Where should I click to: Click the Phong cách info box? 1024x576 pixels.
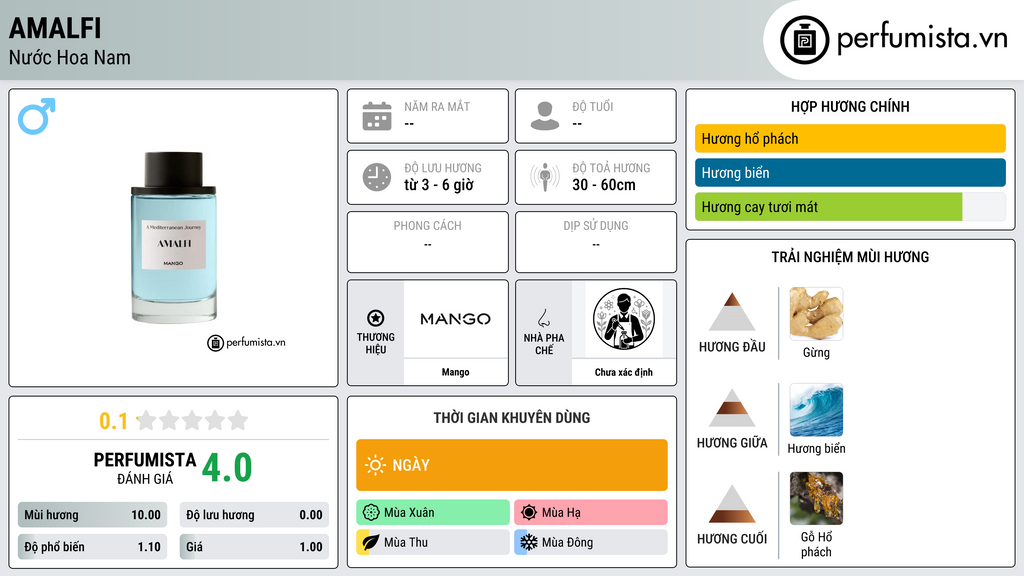pyautogui.click(x=428, y=242)
